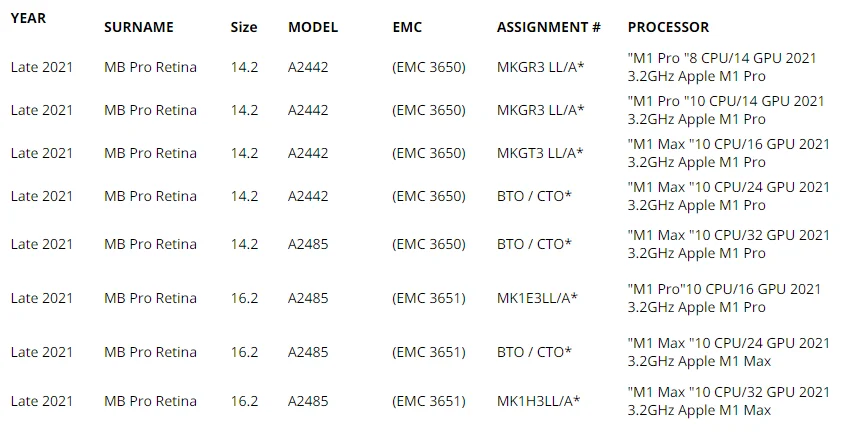Click the M1 Max 10 CPU/16 GPU entry
The image size is (855, 432).
point(728,153)
